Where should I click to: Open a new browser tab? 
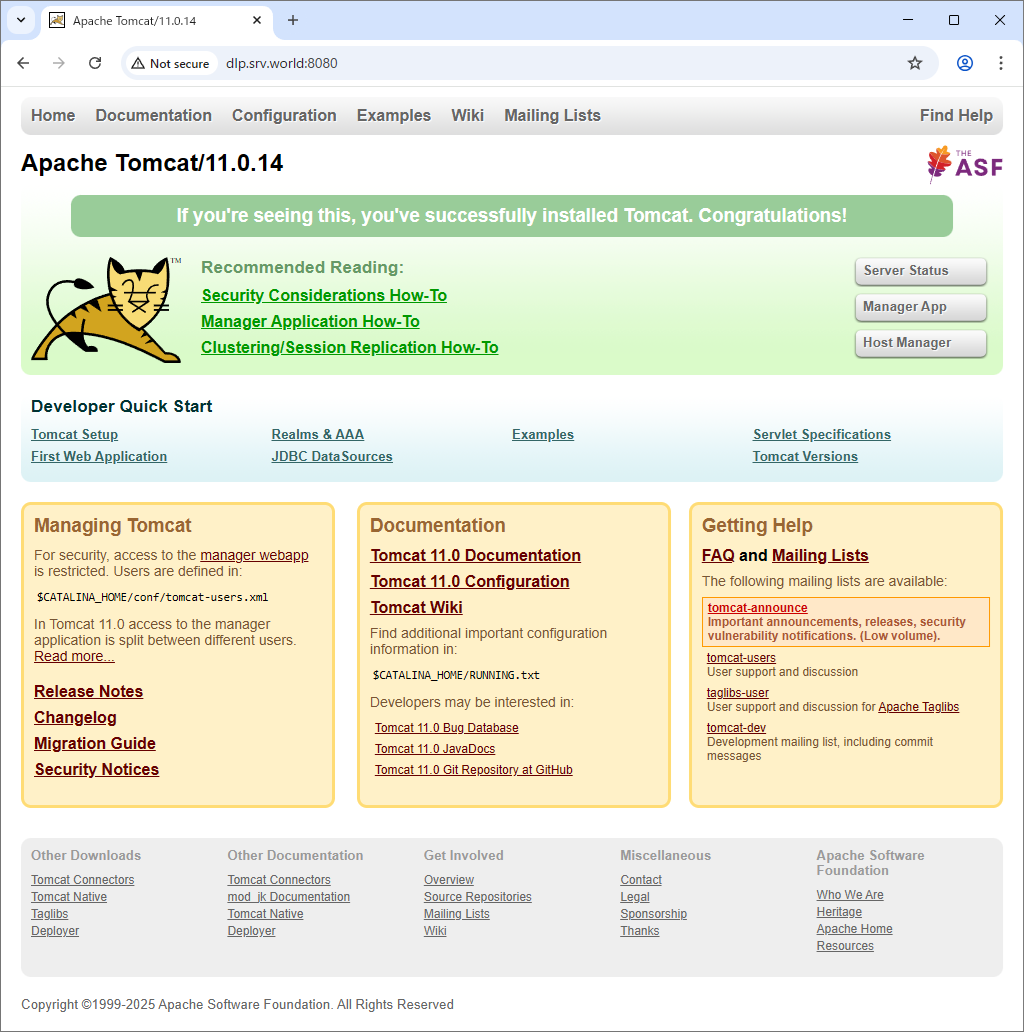(293, 20)
